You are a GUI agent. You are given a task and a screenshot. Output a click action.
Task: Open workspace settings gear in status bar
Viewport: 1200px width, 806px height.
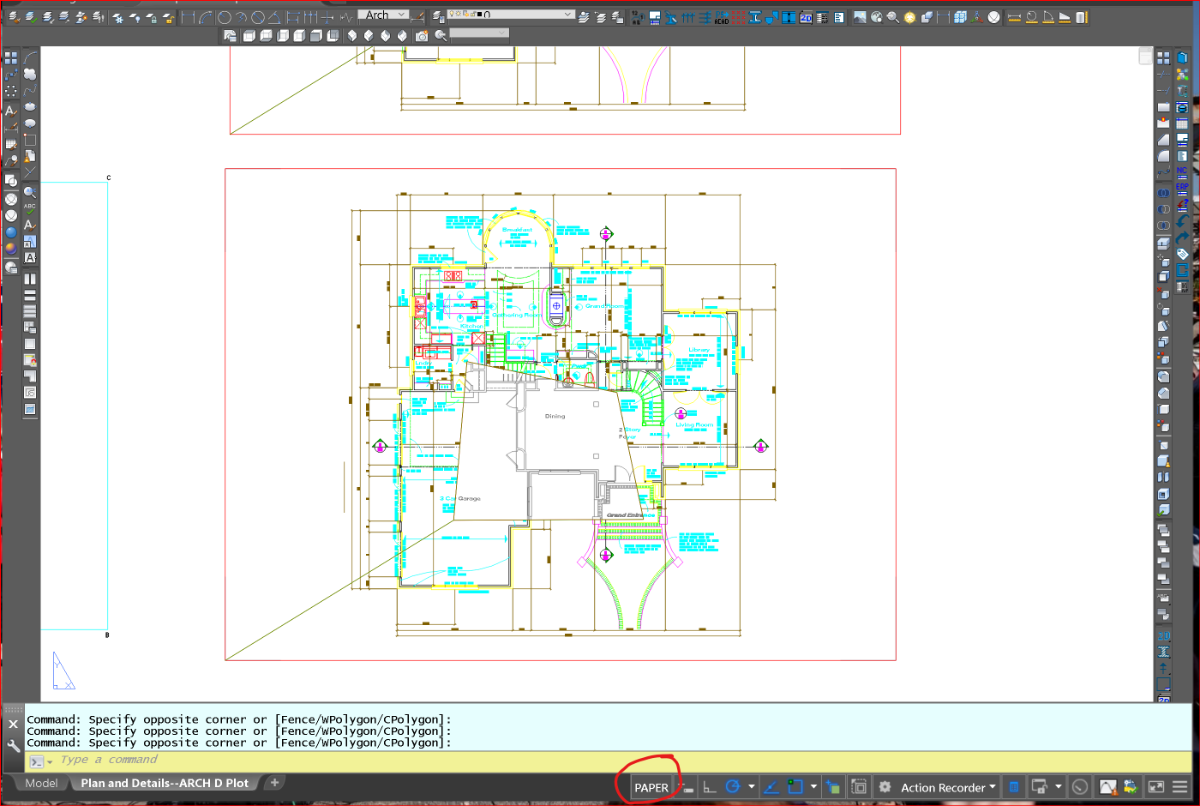click(x=885, y=788)
